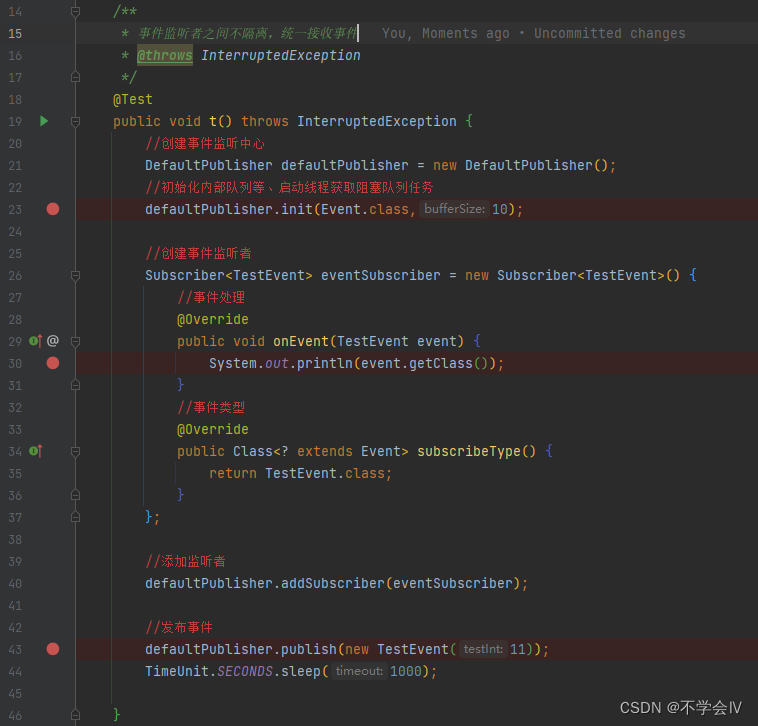
Task: Collapse the Javadoc end fold marker at line 17
Action: pyautogui.click(x=75, y=77)
